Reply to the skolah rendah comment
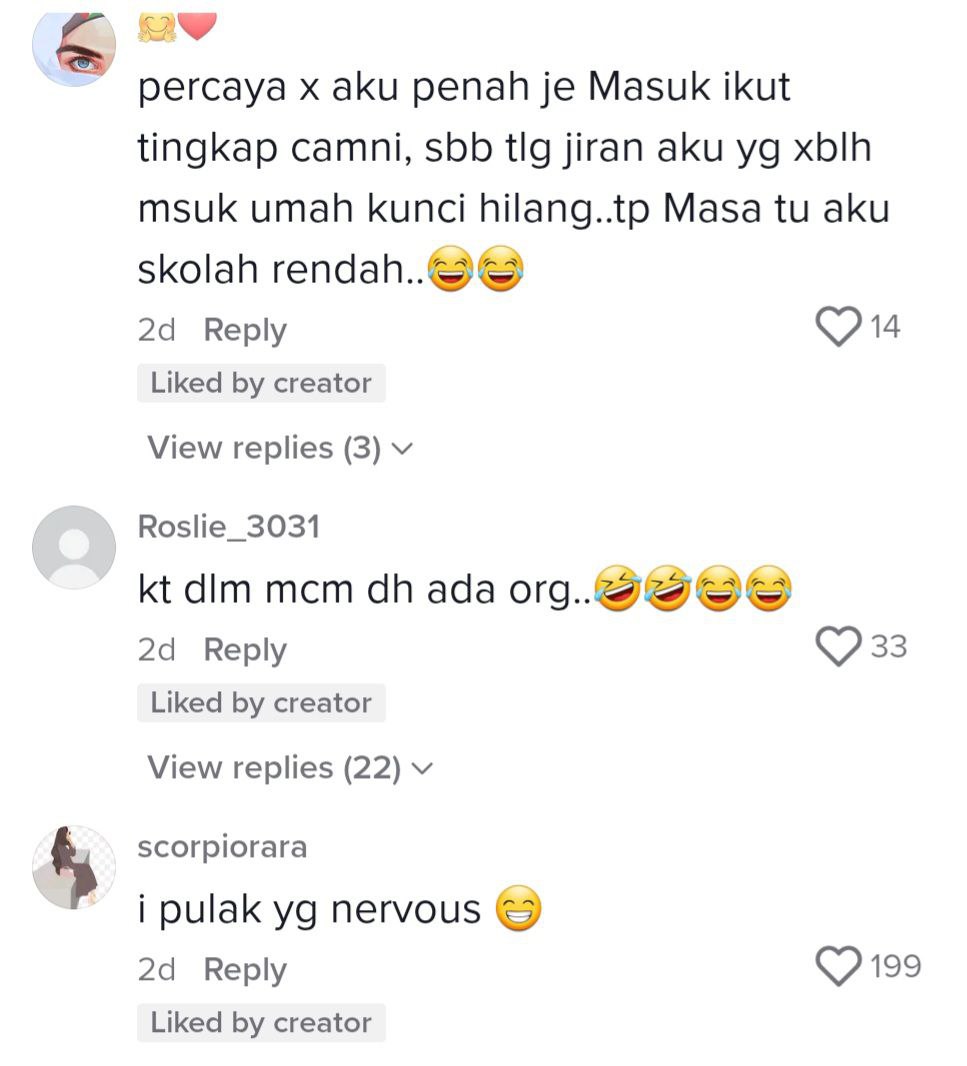Viewport: 967px width, 1066px height. tap(245, 331)
